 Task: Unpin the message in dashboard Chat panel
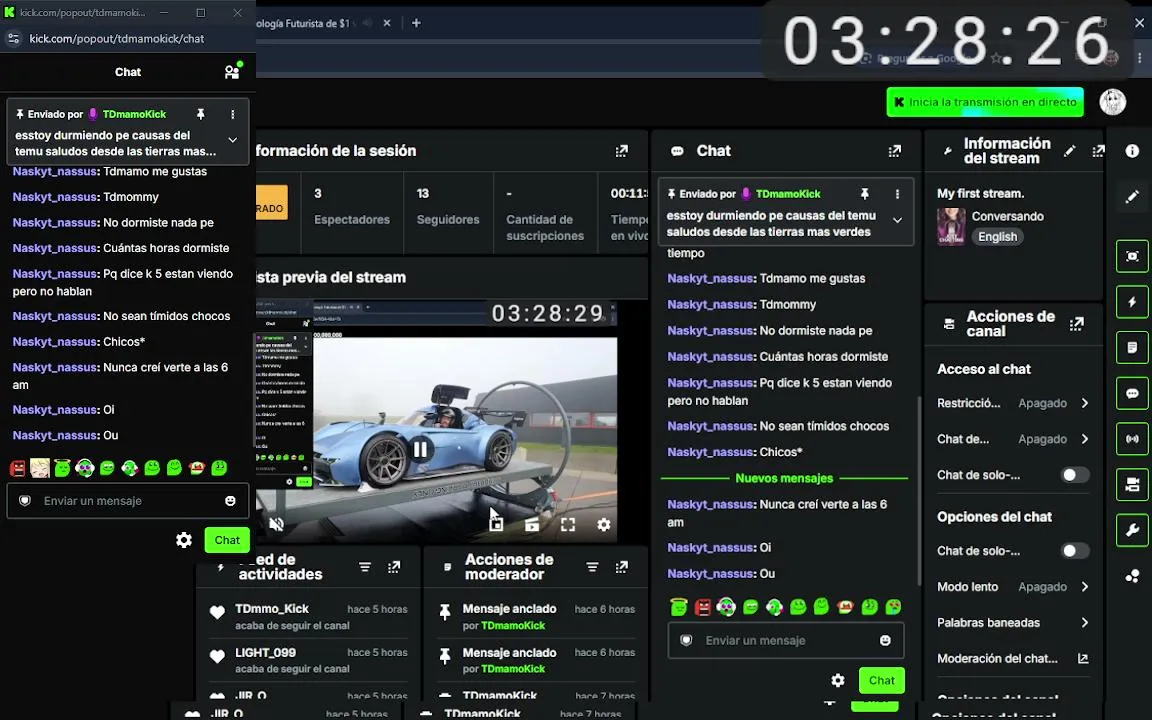[865, 193]
